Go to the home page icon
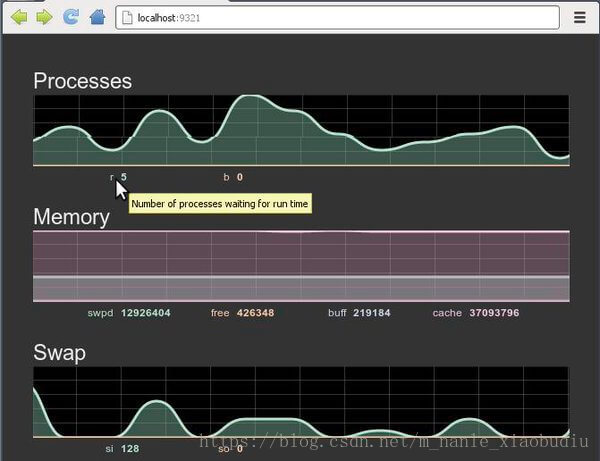 tap(98, 17)
